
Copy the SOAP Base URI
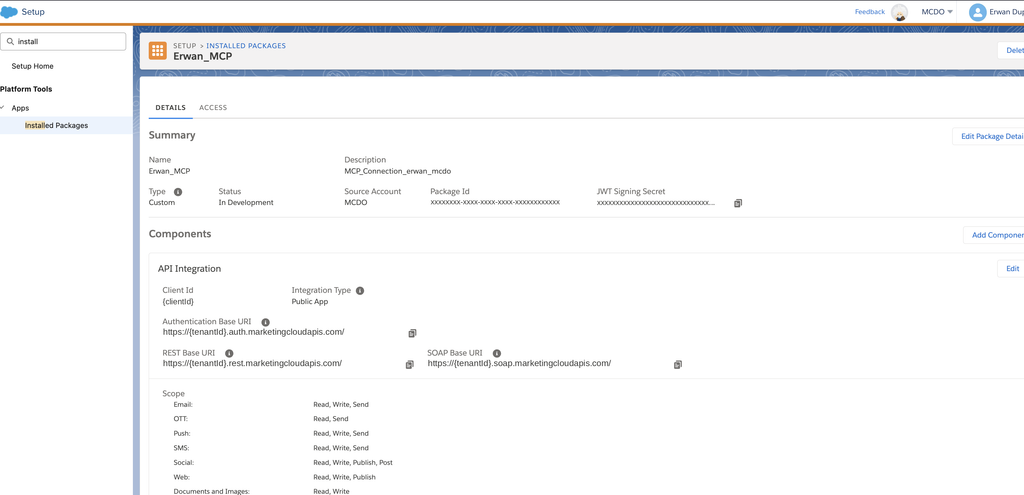[x=678, y=364]
